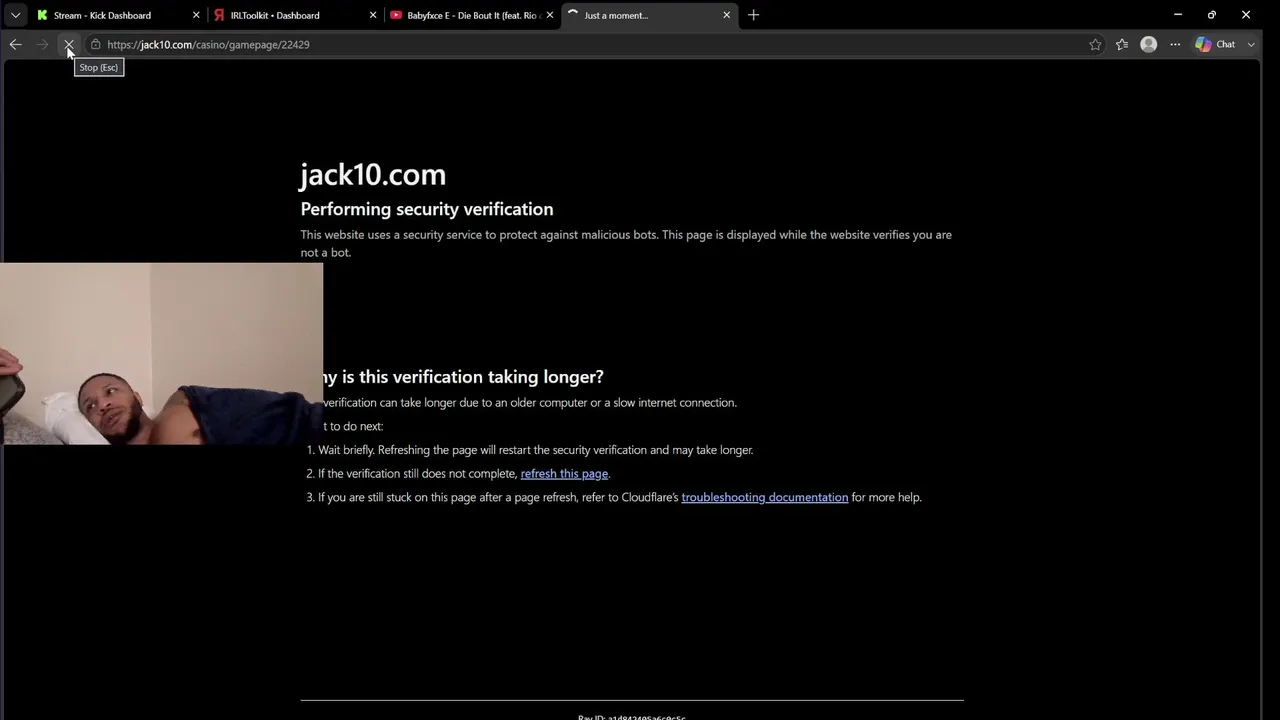The image size is (1280, 720).
Task: Switch to Babyfxce E Die Bout It tab
Action: (x=472, y=15)
